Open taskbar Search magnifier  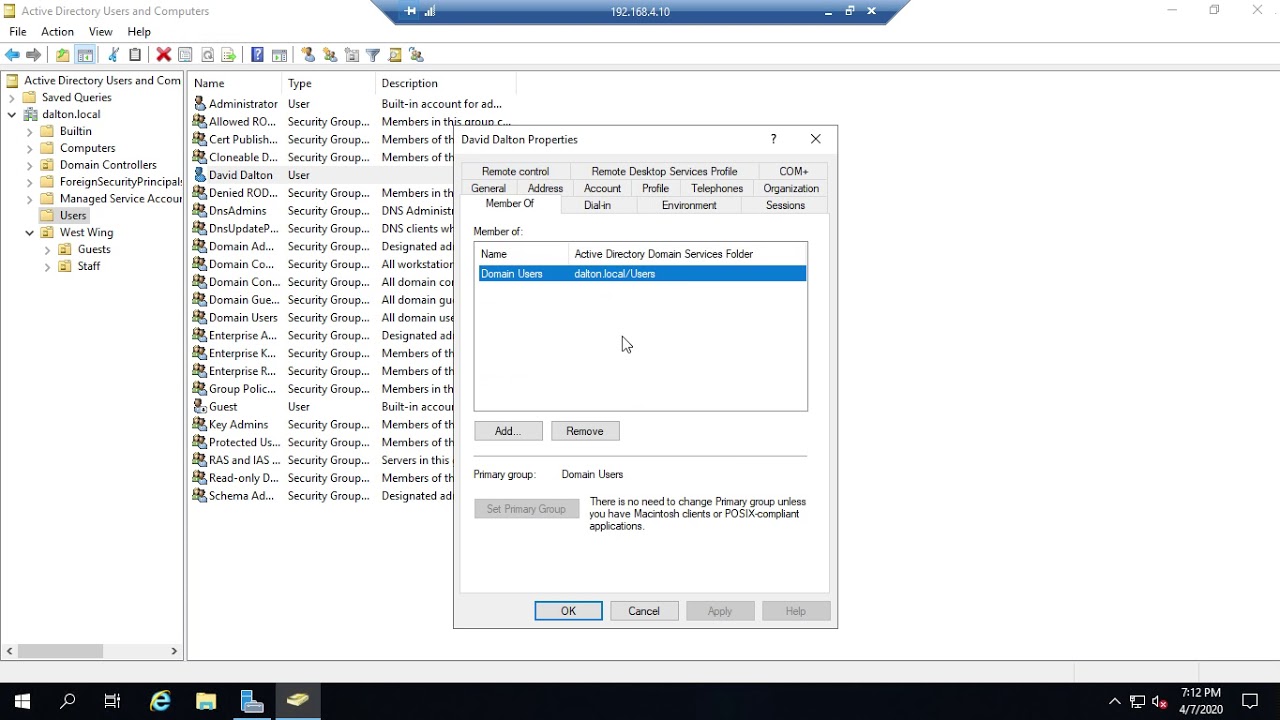click(x=68, y=701)
